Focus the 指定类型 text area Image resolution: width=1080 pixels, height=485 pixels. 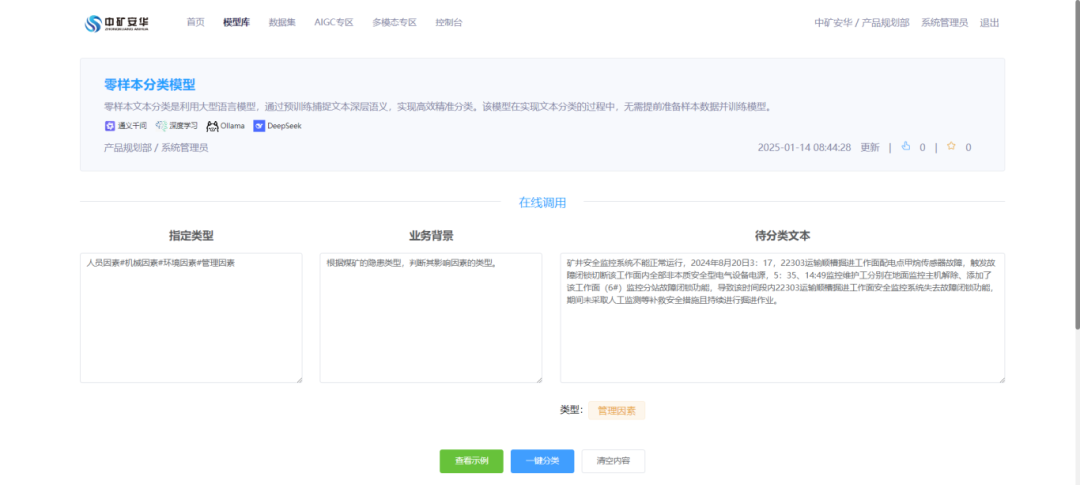pos(191,318)
